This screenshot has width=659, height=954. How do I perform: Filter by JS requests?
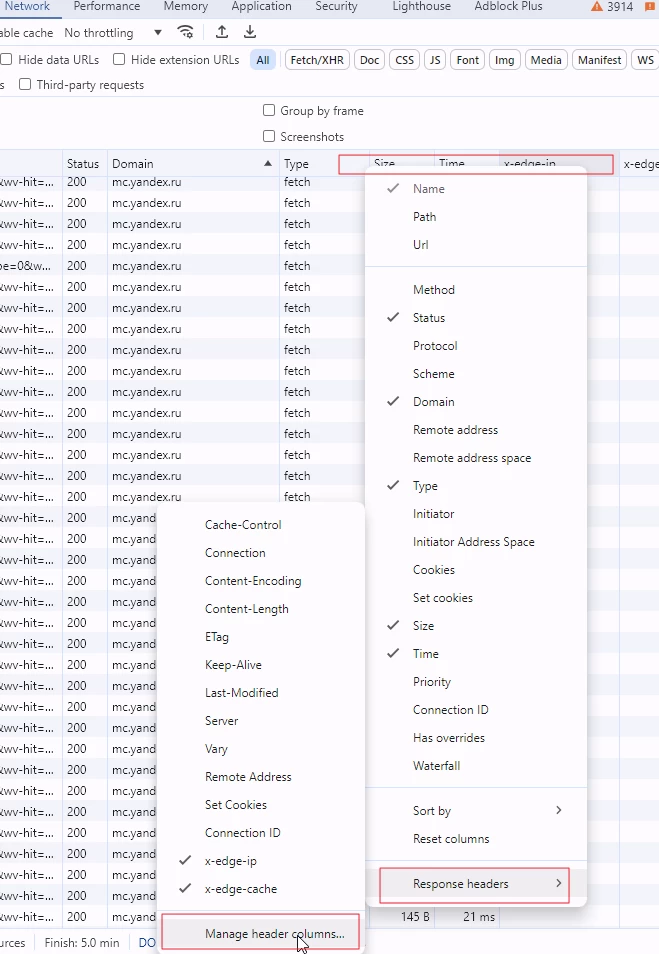pos(435,60)
